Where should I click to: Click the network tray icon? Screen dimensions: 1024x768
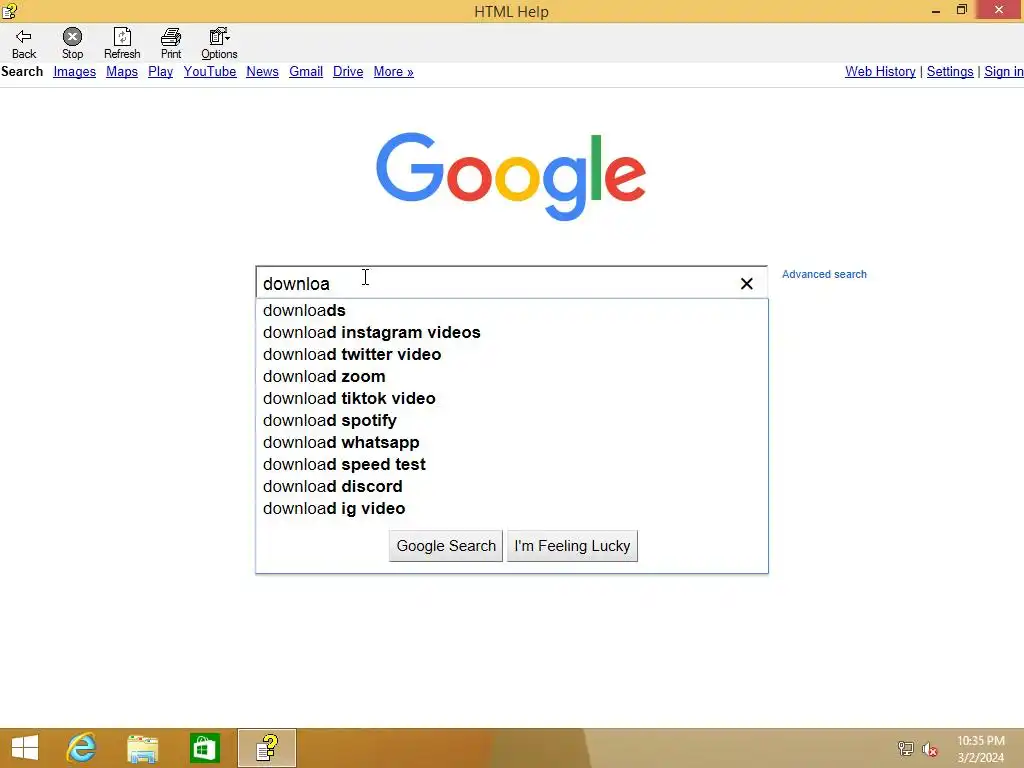[x=906, y=748]
